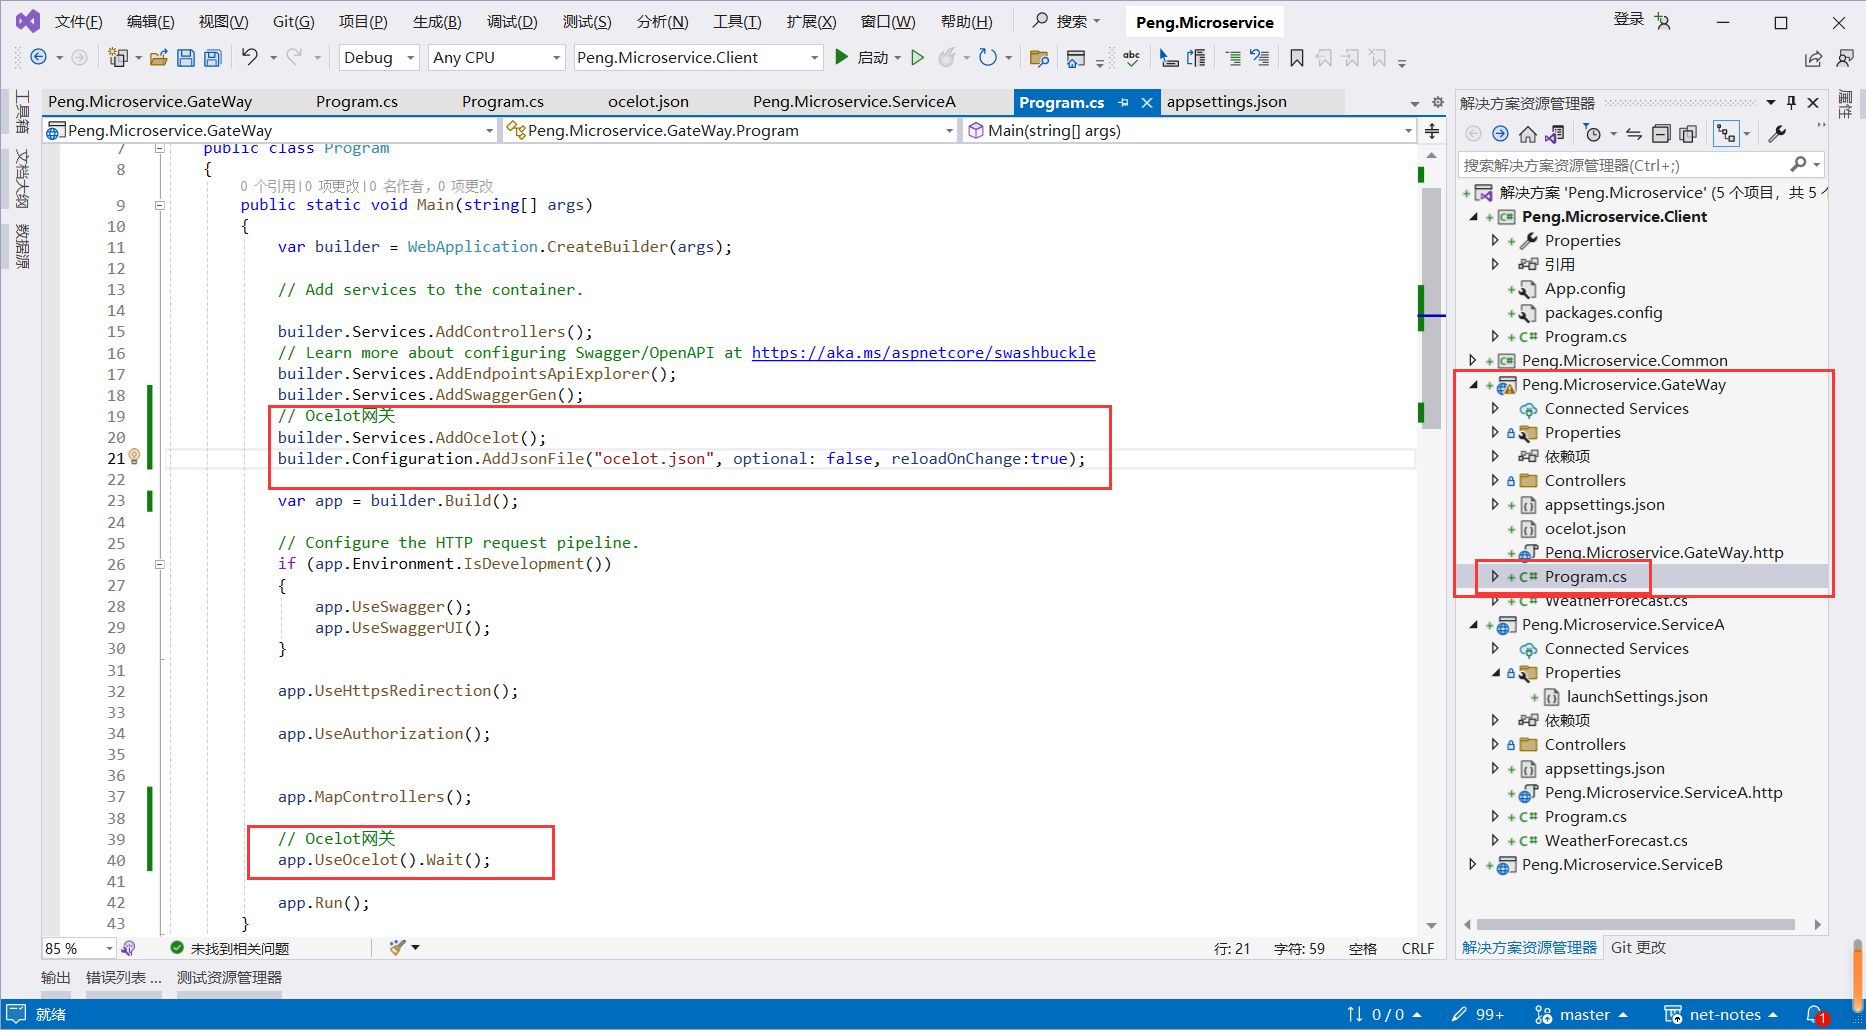The width and height of the screenshot is (1866, 1030).
Task: Click the title bar 搜索 search box
Action: click(x=1066, y=21)
